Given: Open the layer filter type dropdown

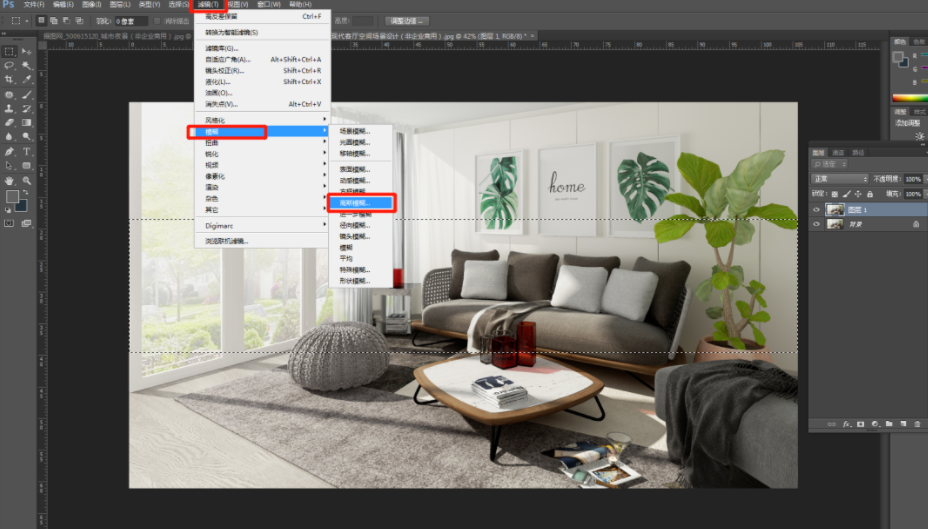Looking at the screenshot, I should click(829, 164).
